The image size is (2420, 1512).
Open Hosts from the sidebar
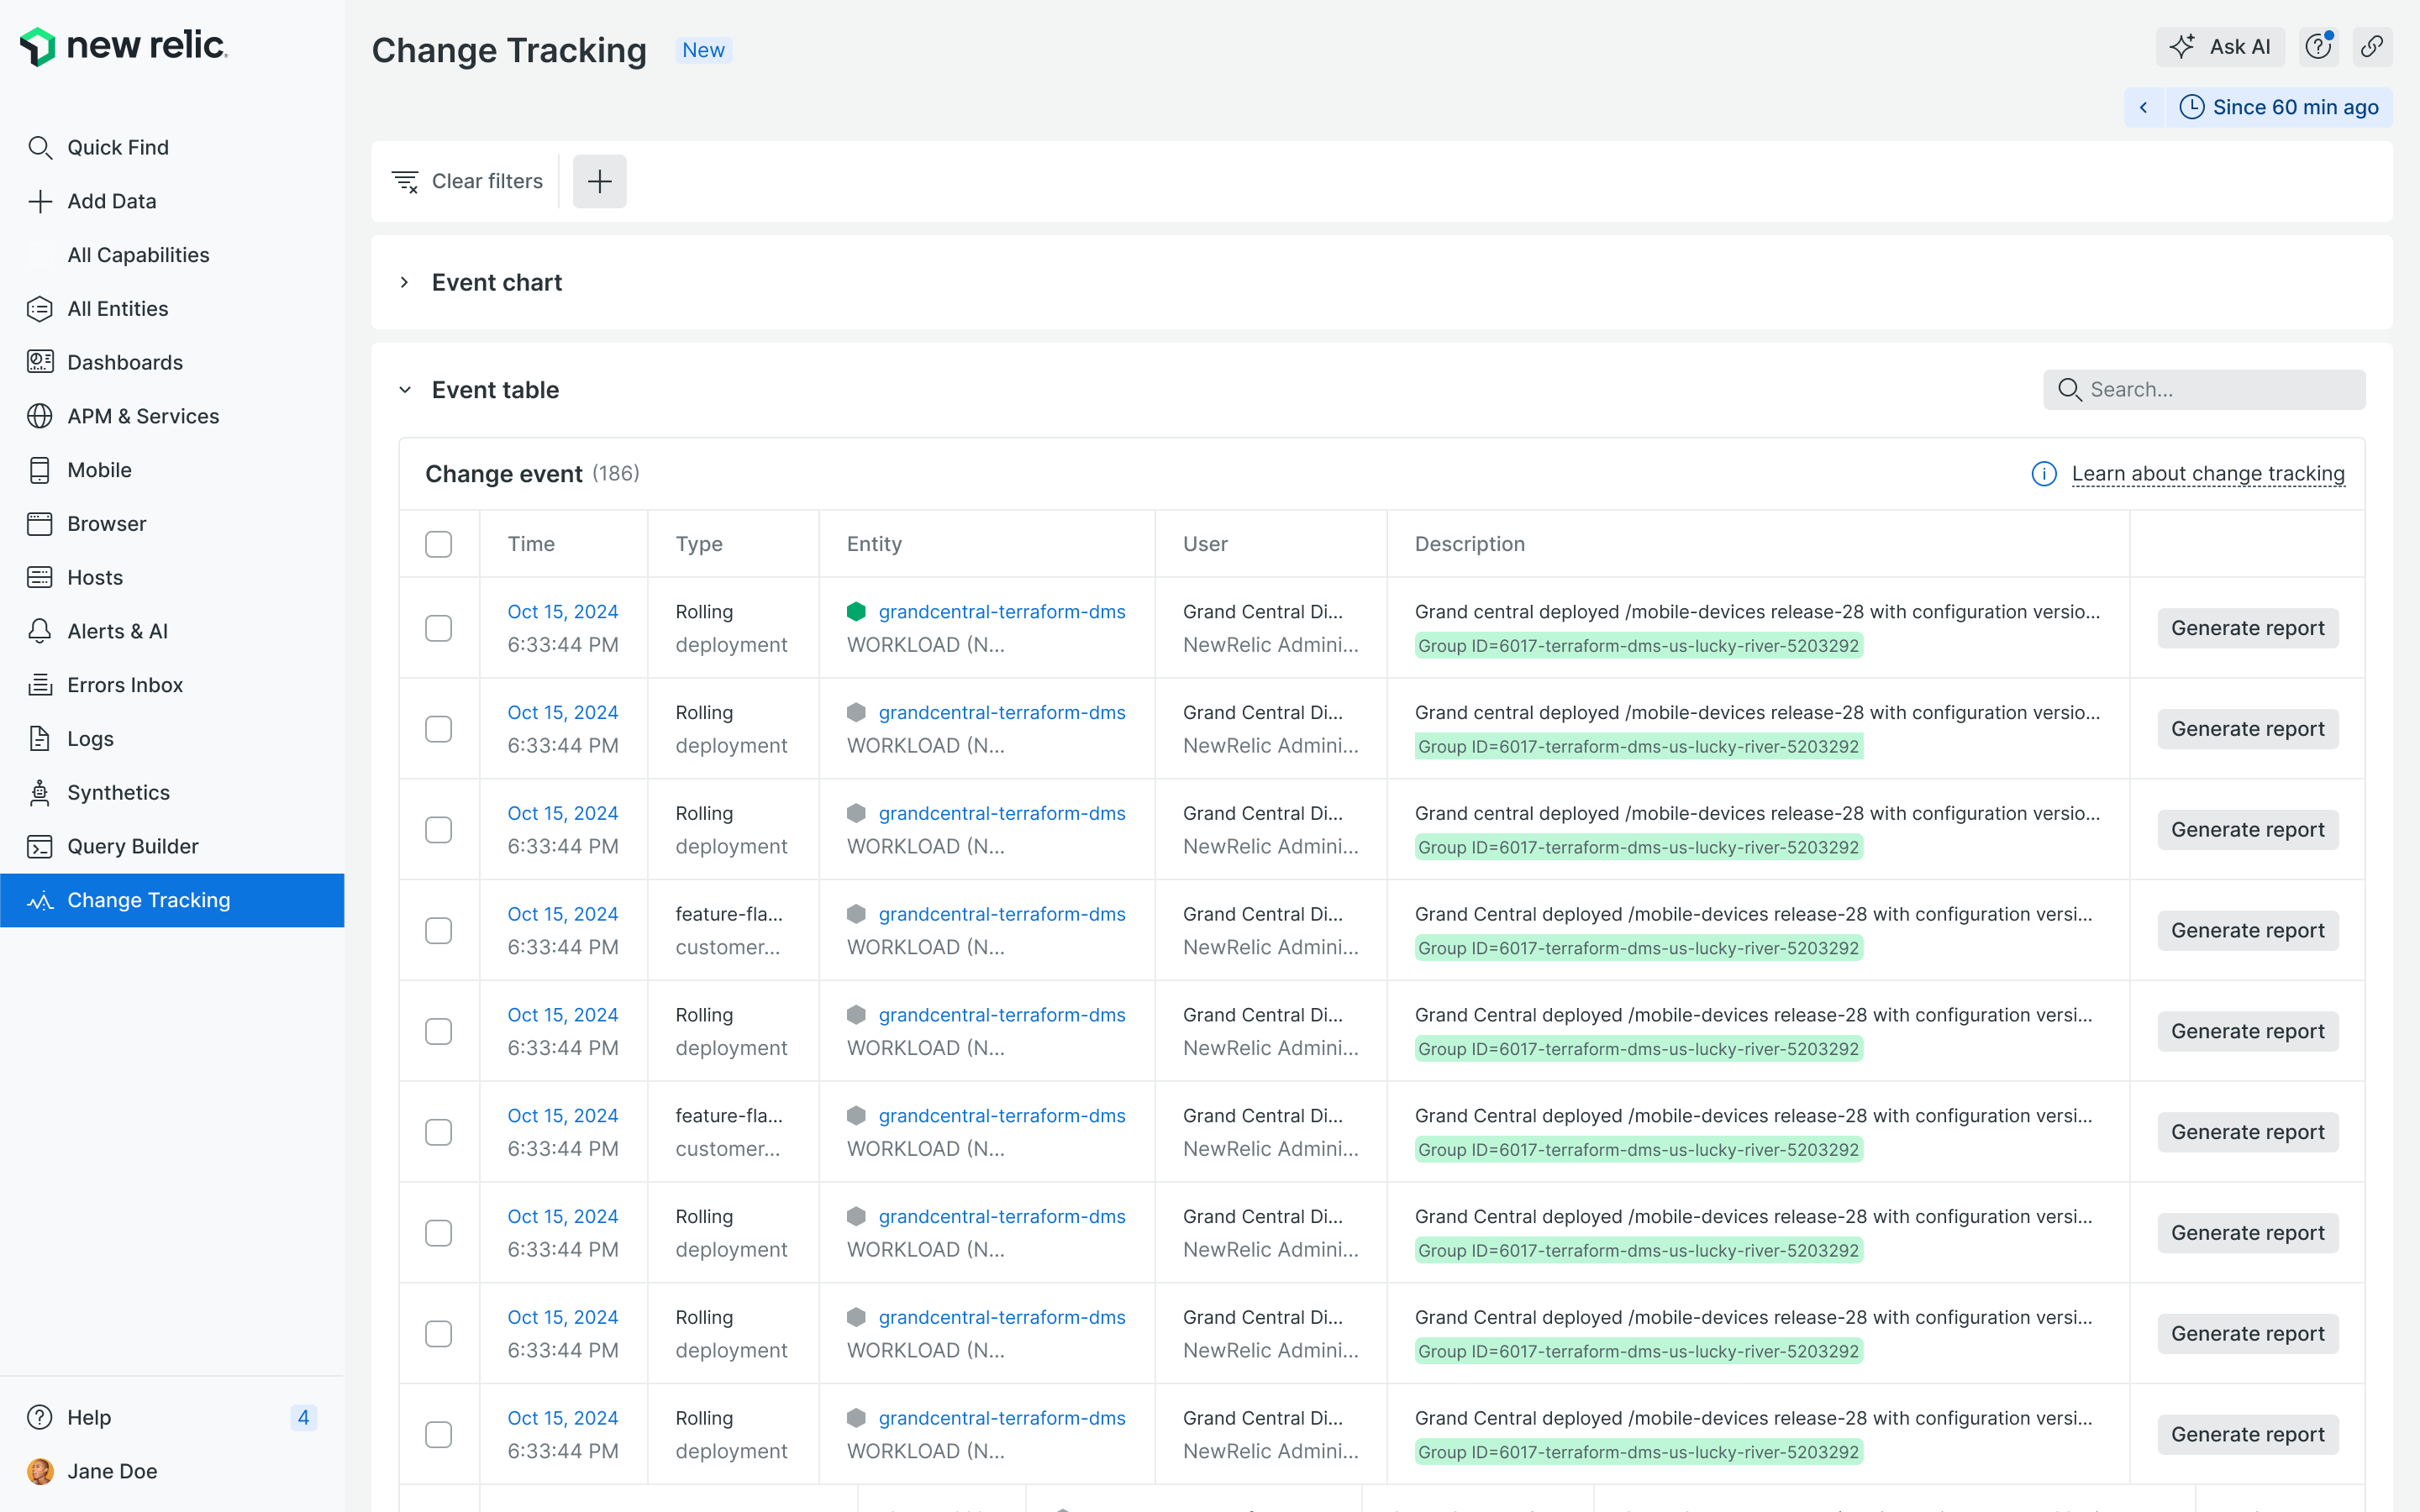pyautogui.click(x=95, y=578)
